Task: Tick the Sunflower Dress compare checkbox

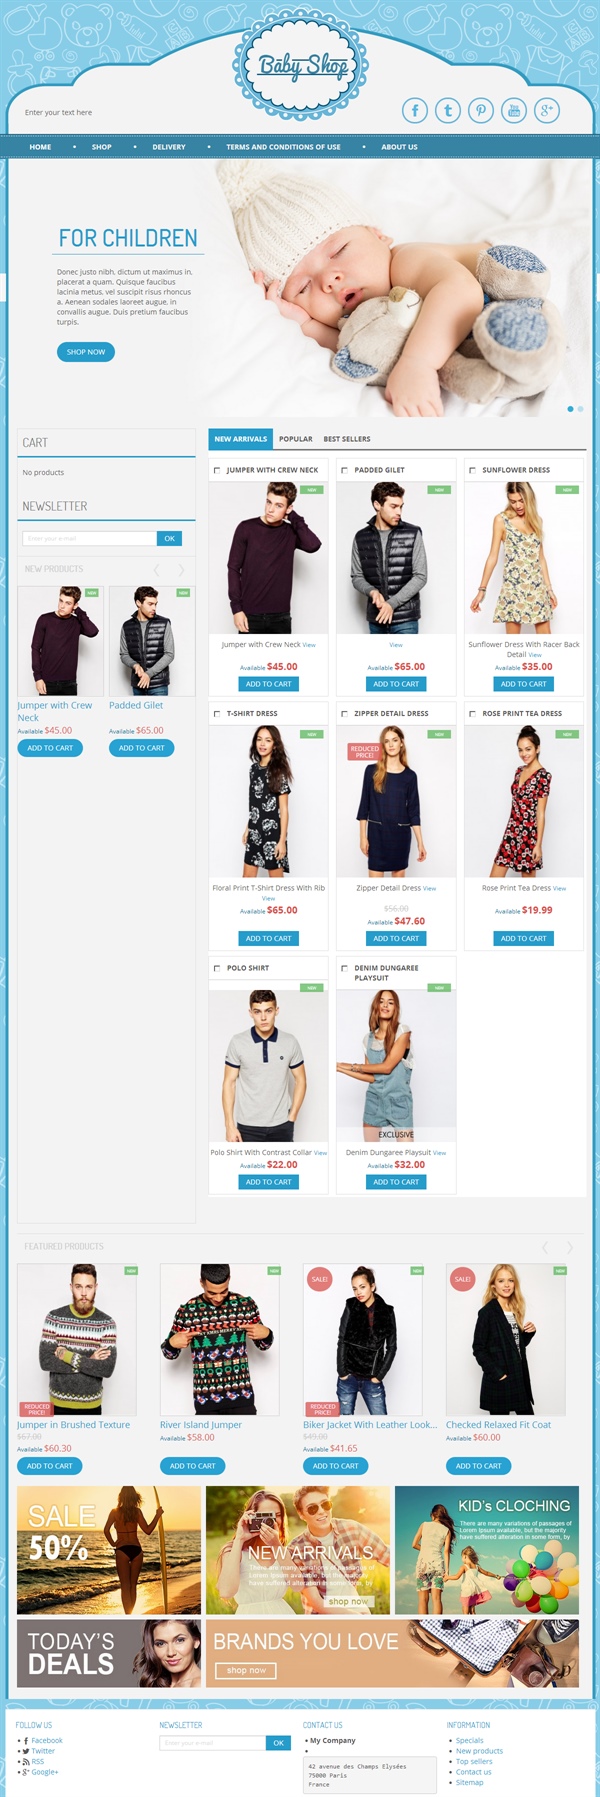Action: (472, 470)
